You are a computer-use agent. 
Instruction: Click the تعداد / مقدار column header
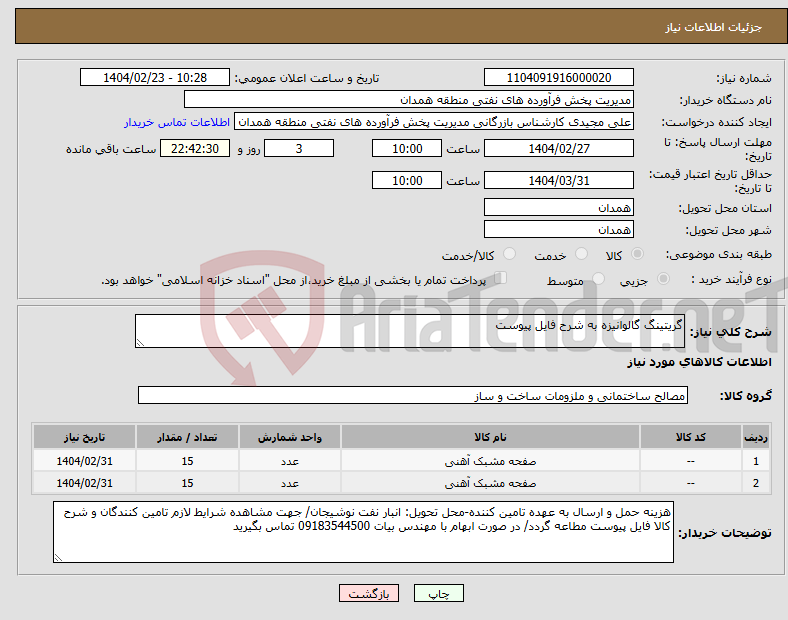tap(187, 437)
